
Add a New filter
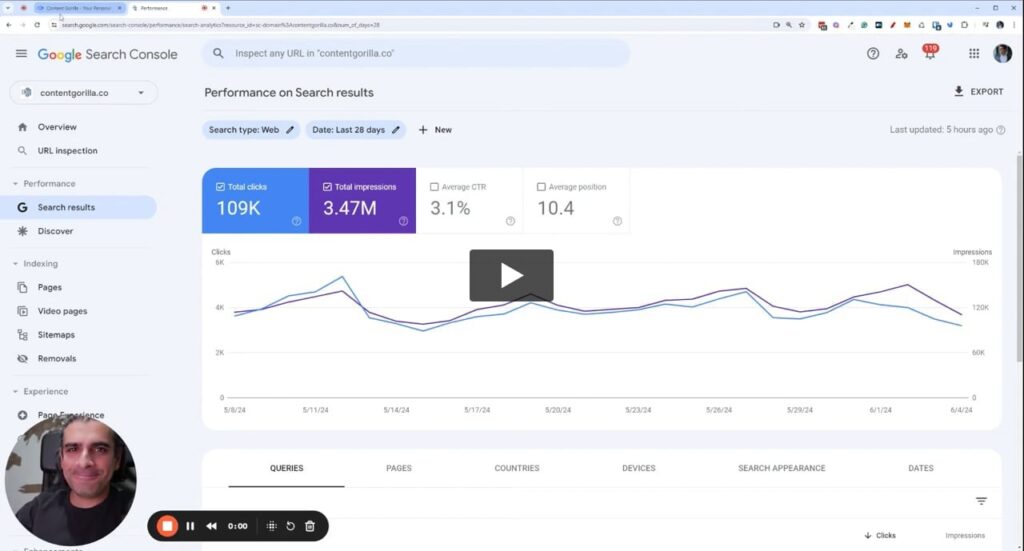tap(435, 130)
